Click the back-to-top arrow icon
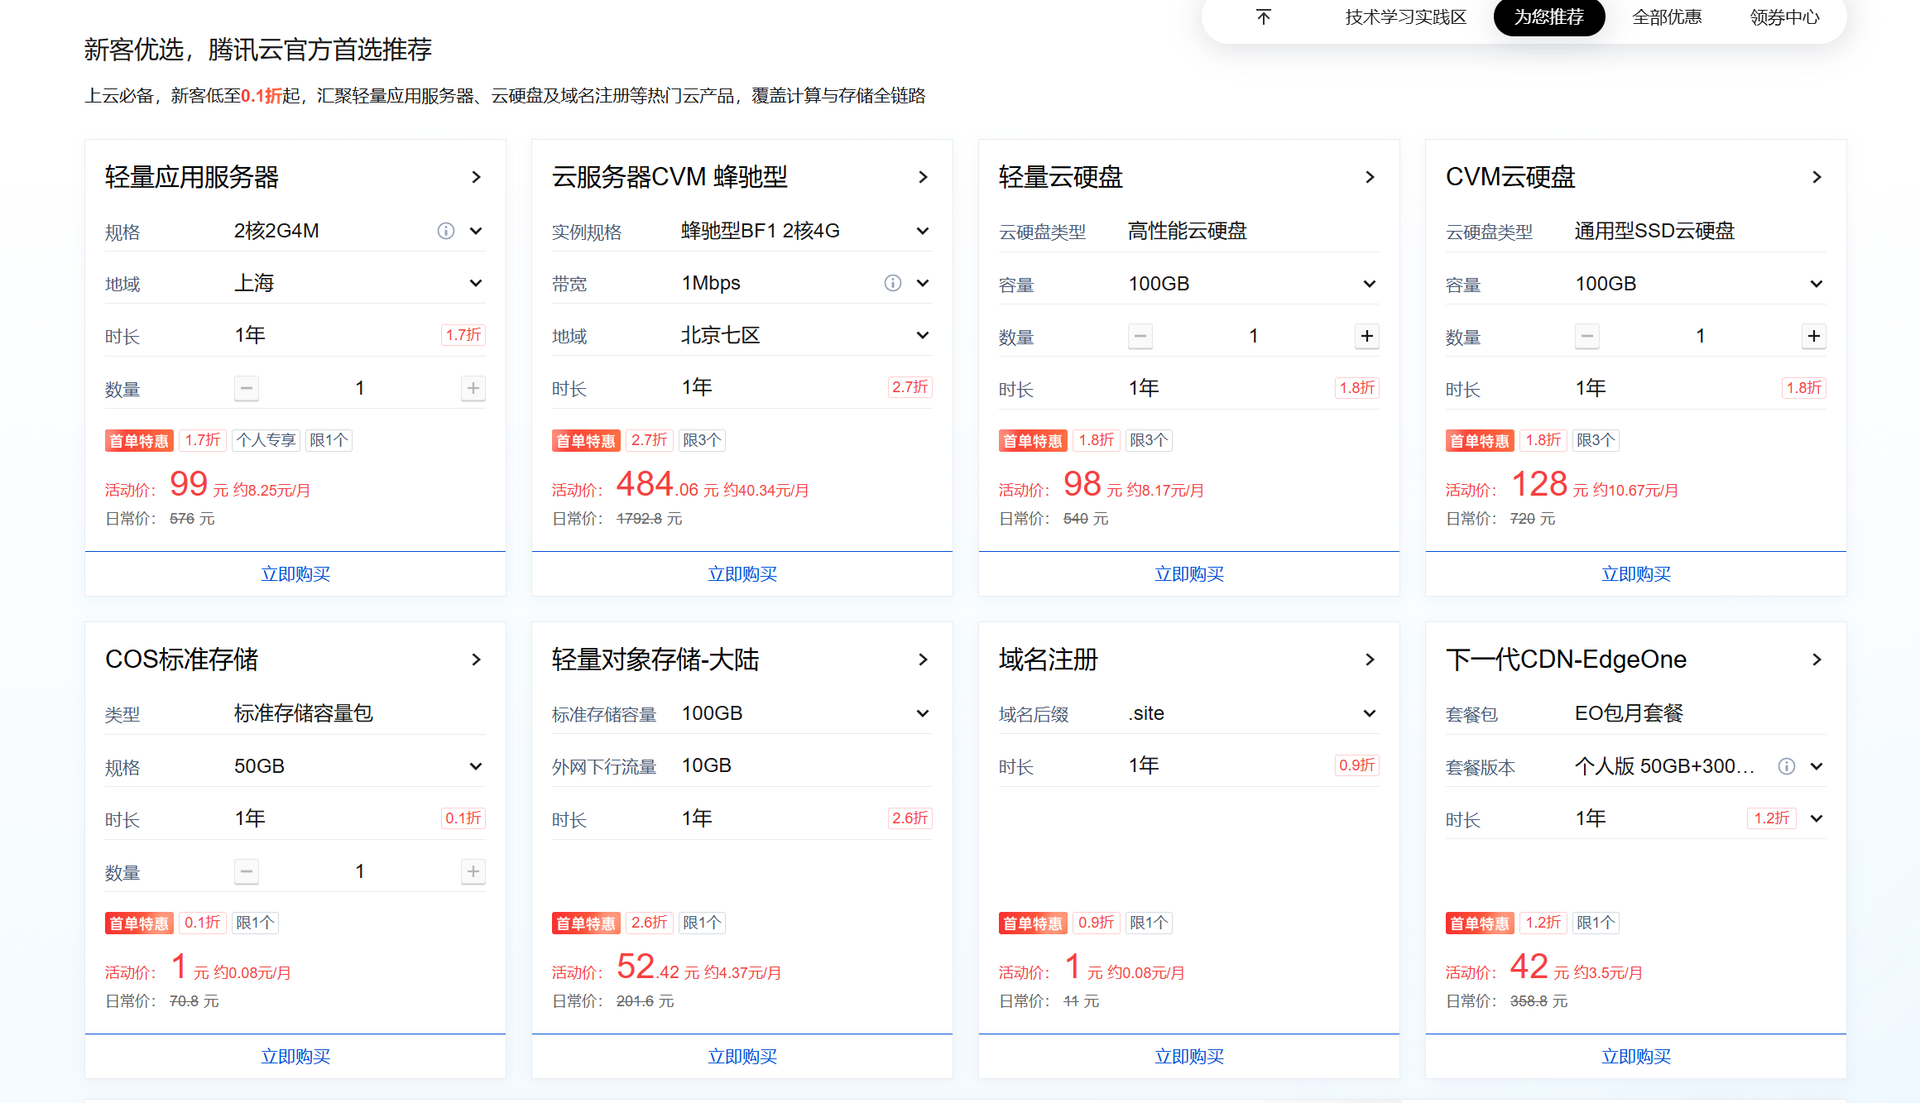Viewport: 1920px width, 1103px height. 1263,17
